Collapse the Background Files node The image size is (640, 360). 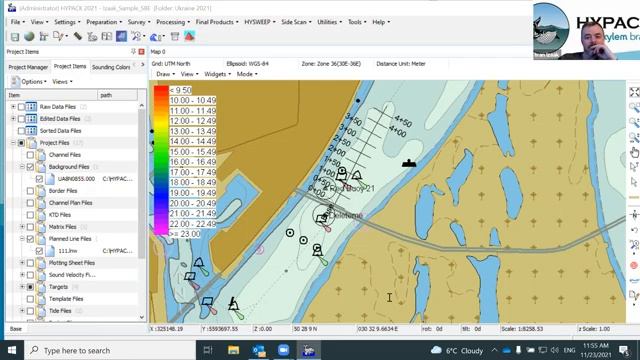click(22, 167)
